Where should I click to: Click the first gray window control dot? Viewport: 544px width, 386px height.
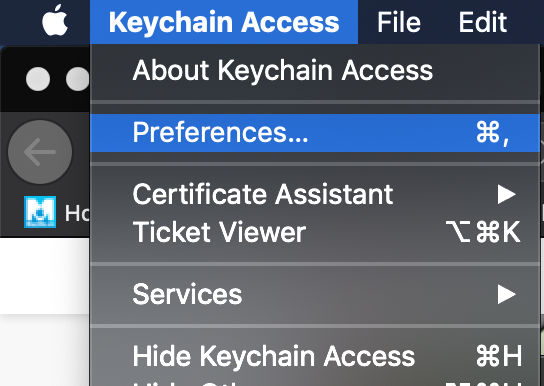pyautogui.click(x=38, y=79)
